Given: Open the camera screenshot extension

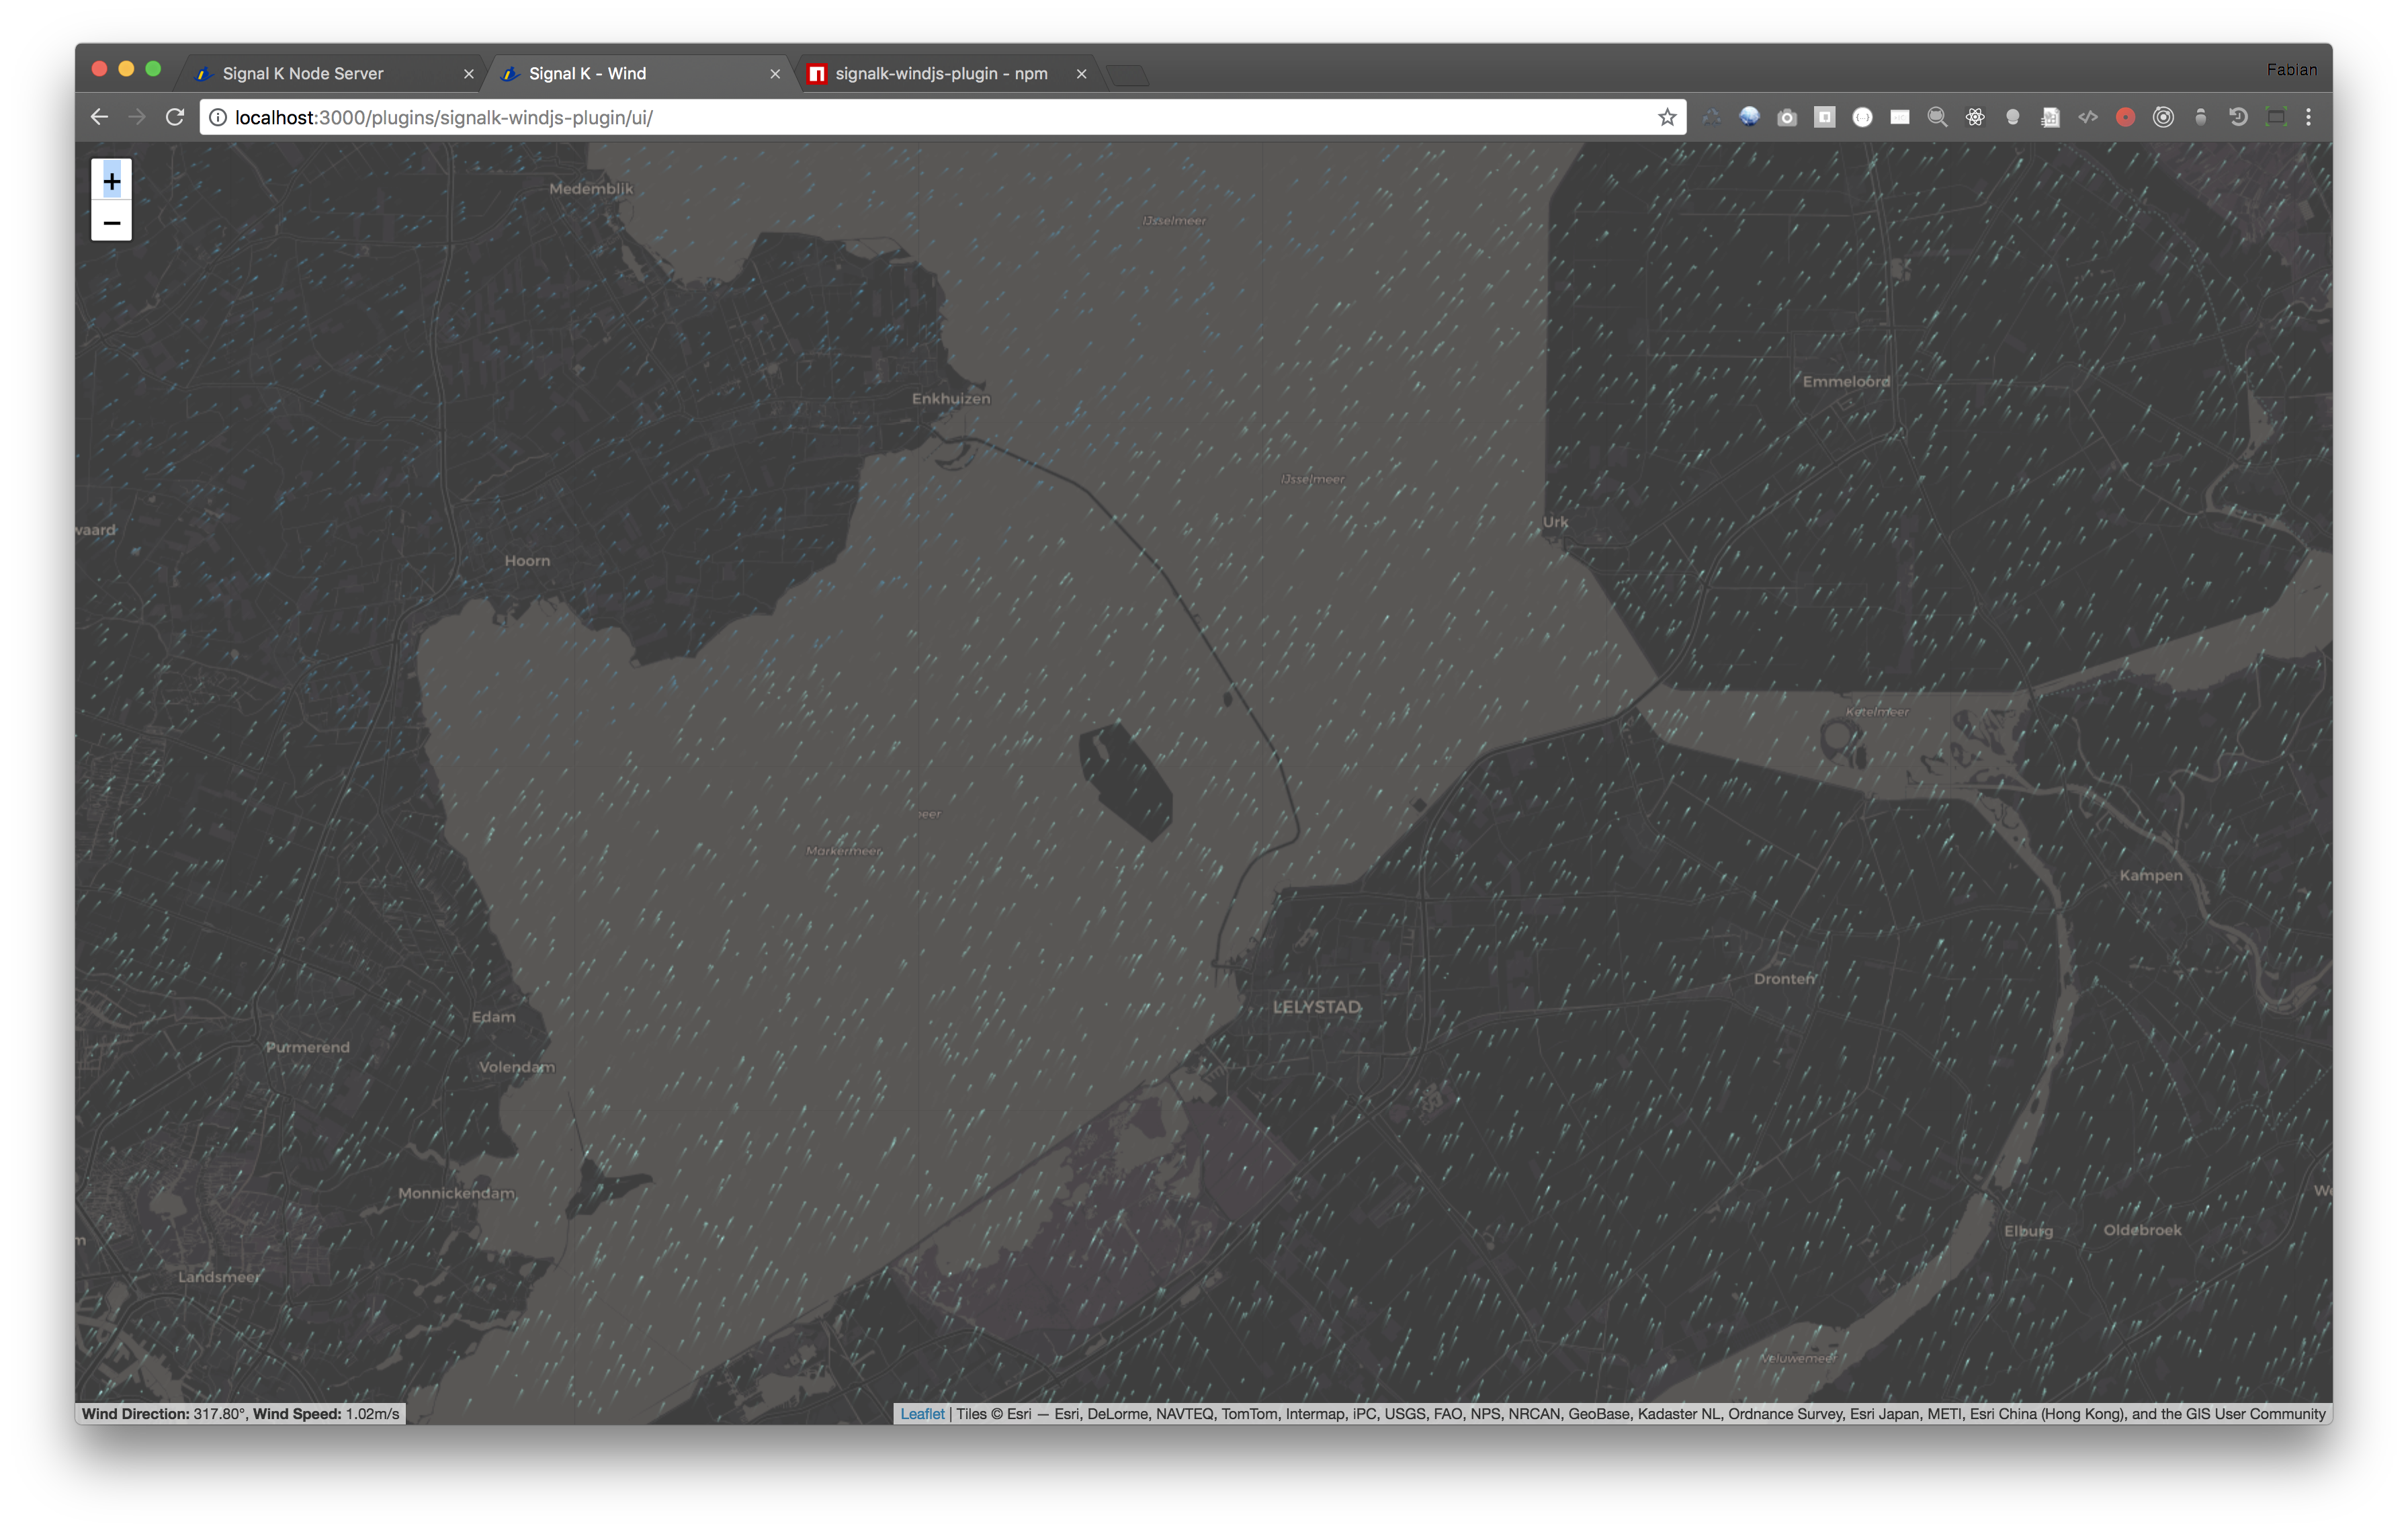Looking at the screenshot, I should 1787,117.
